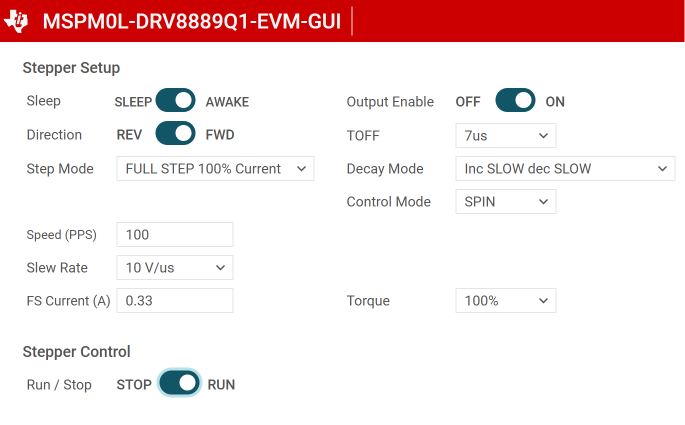
Task: Click the Step Mode label
Action: click(x=60, y=169)
